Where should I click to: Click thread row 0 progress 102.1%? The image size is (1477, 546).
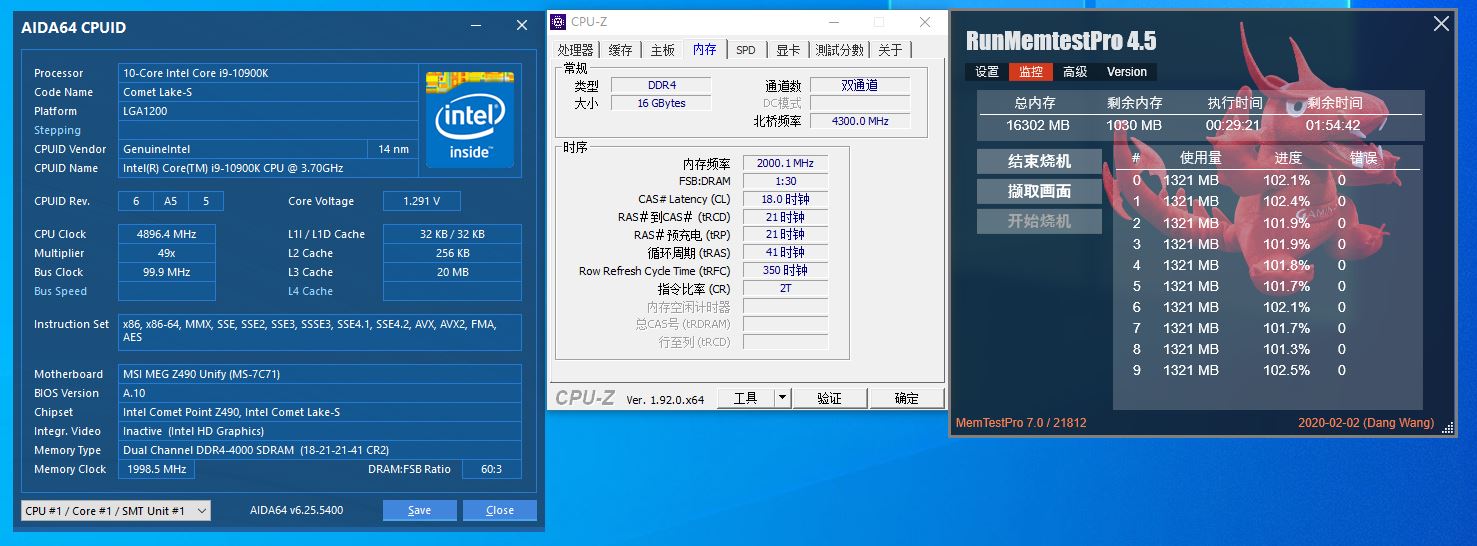1286,180
